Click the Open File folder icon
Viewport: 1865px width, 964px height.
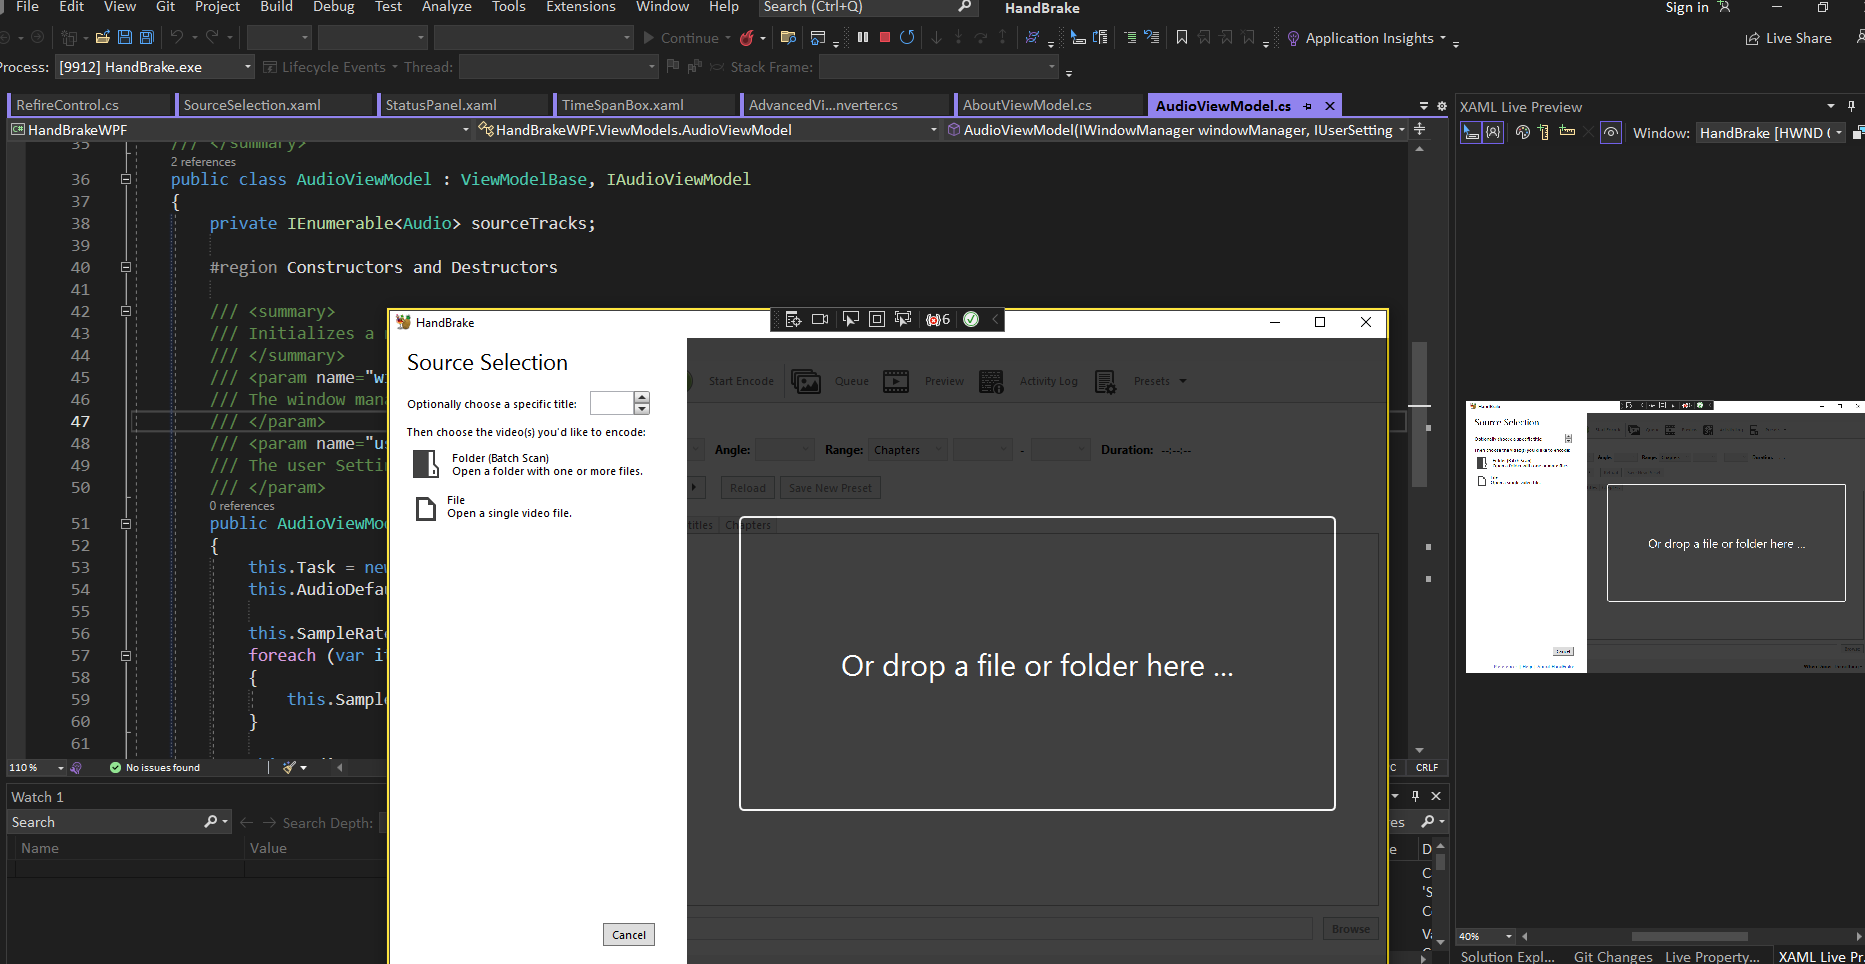click(x=102, y=37)
